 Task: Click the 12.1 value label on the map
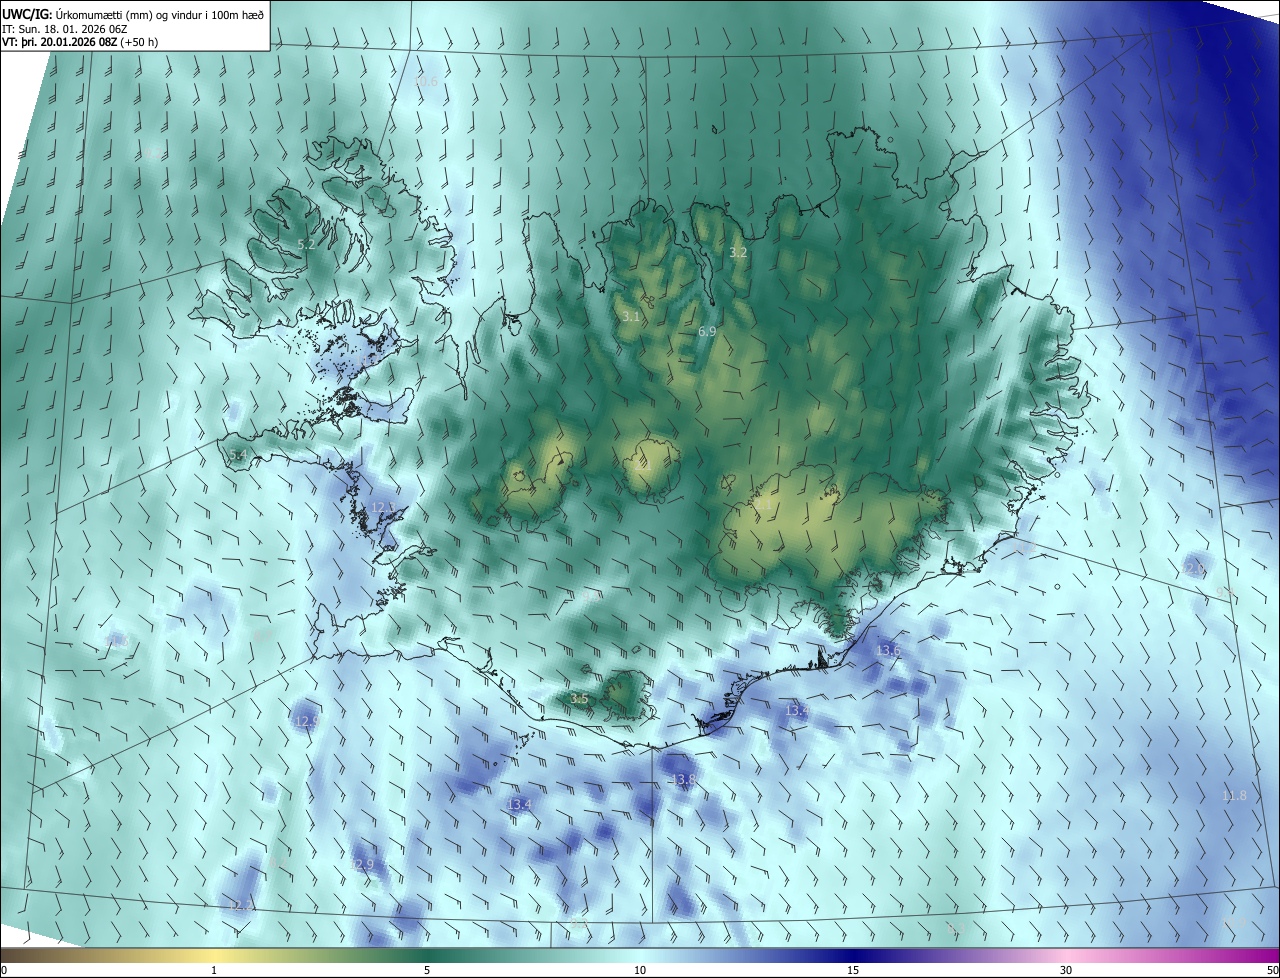tap(382, 508)
